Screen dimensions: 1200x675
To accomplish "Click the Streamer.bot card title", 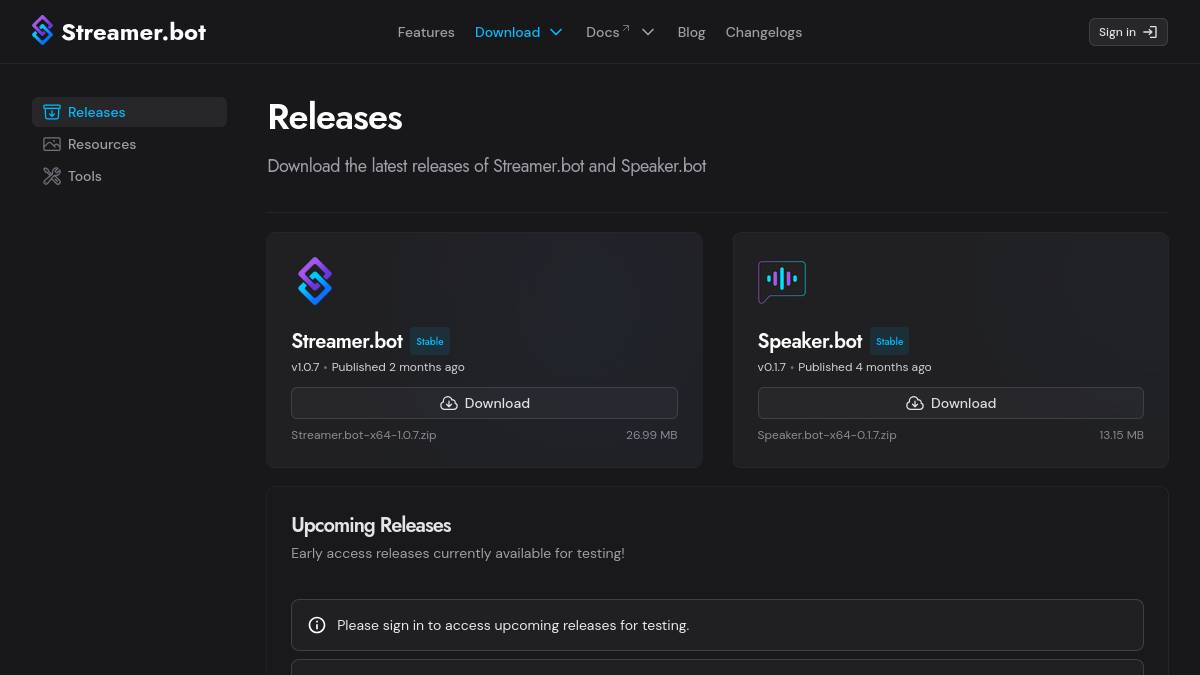I will [x=347, y=341].
